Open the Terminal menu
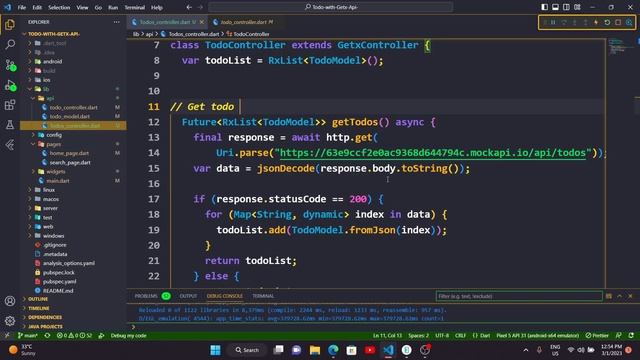Screen dimensions: 640x360 [134, 7]
